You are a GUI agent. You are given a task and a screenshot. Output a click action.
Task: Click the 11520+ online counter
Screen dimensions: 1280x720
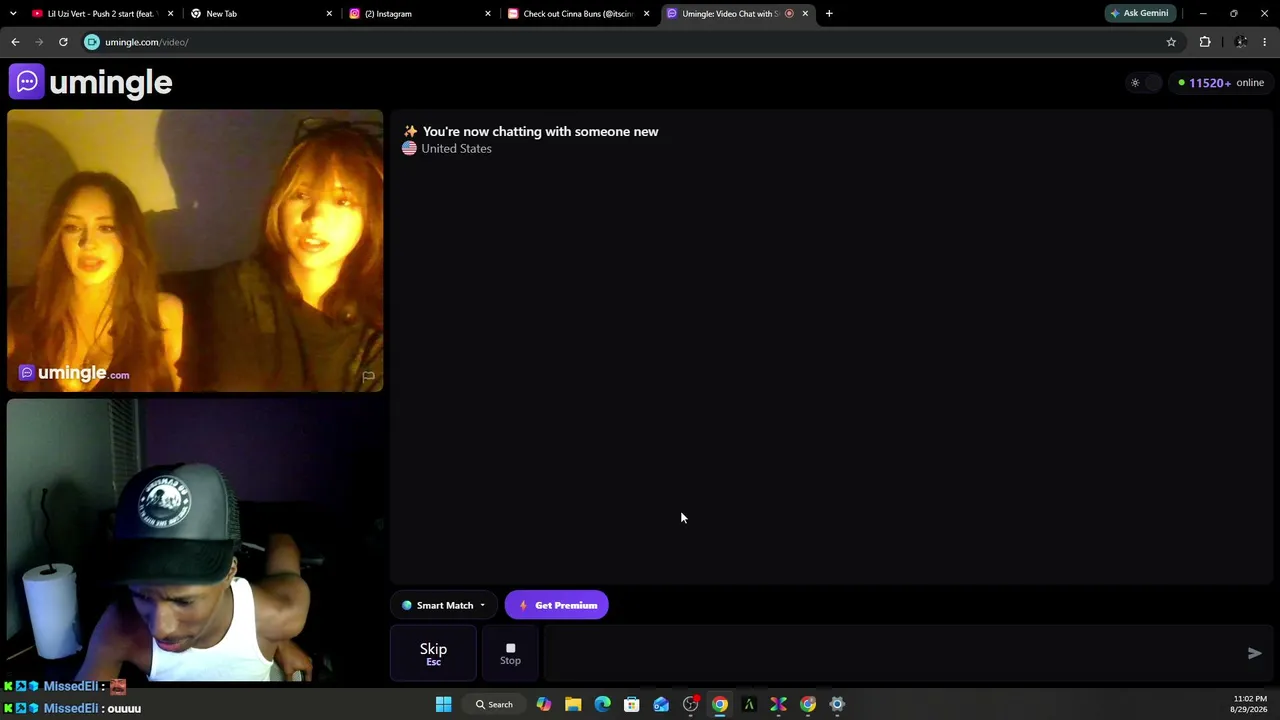(1221, 83)
